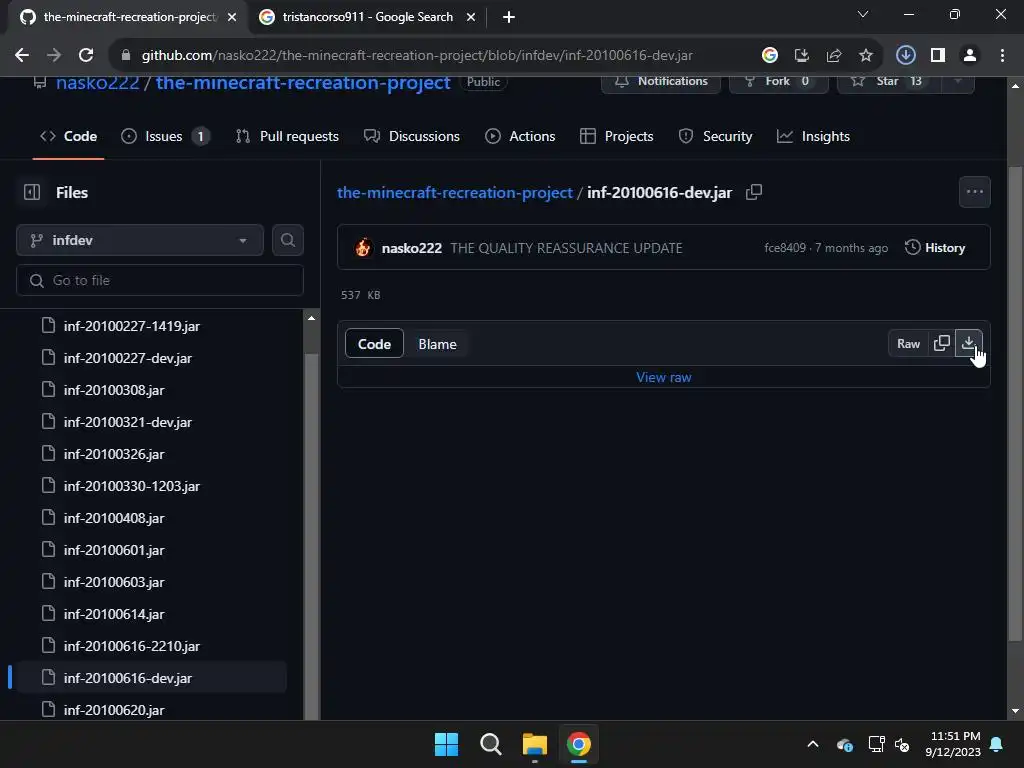The height and width of the screenshot is (768, 1024).
Task: Open the Security tab
Action: click(716, 136)
